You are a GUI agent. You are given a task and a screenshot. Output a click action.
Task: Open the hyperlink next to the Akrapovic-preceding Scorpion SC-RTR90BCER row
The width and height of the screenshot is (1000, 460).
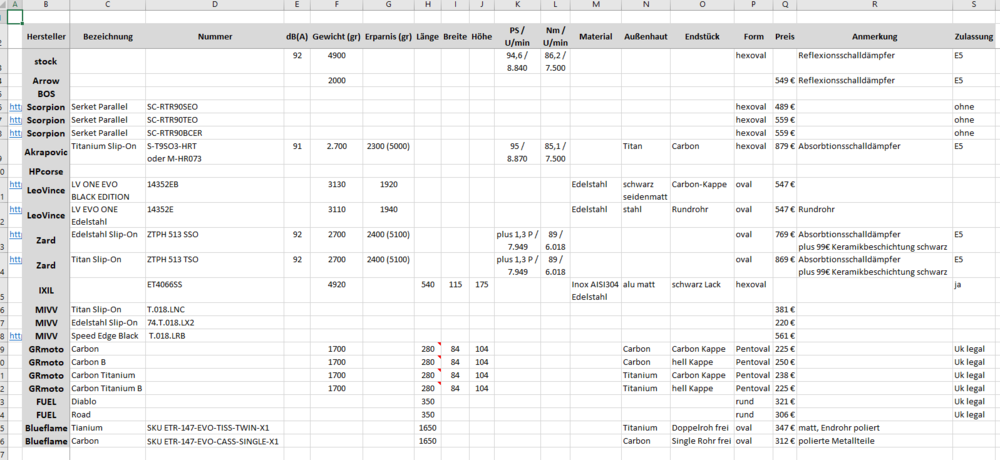coord(14,132)
